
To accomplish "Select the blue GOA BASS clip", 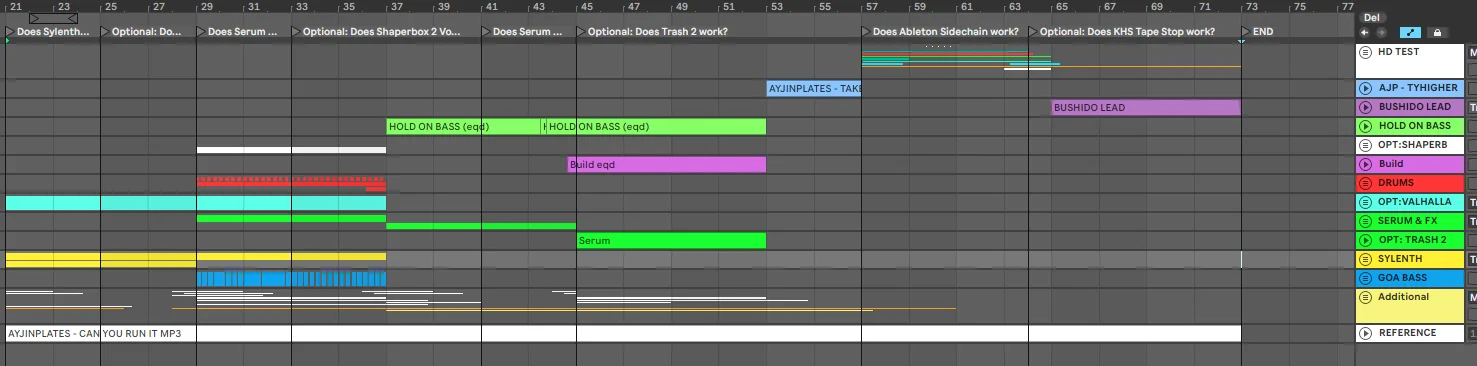I will pyautogui.click(x=291, y=279).
